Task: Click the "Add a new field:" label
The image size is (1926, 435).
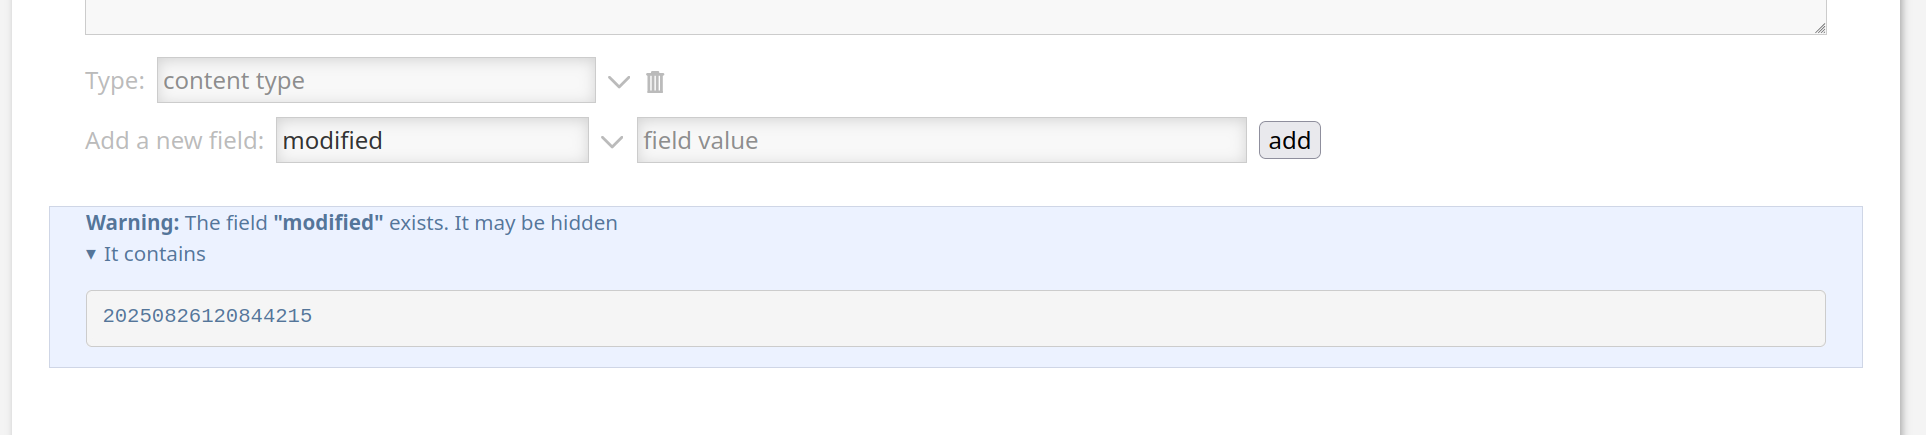Action: (174, 141)
